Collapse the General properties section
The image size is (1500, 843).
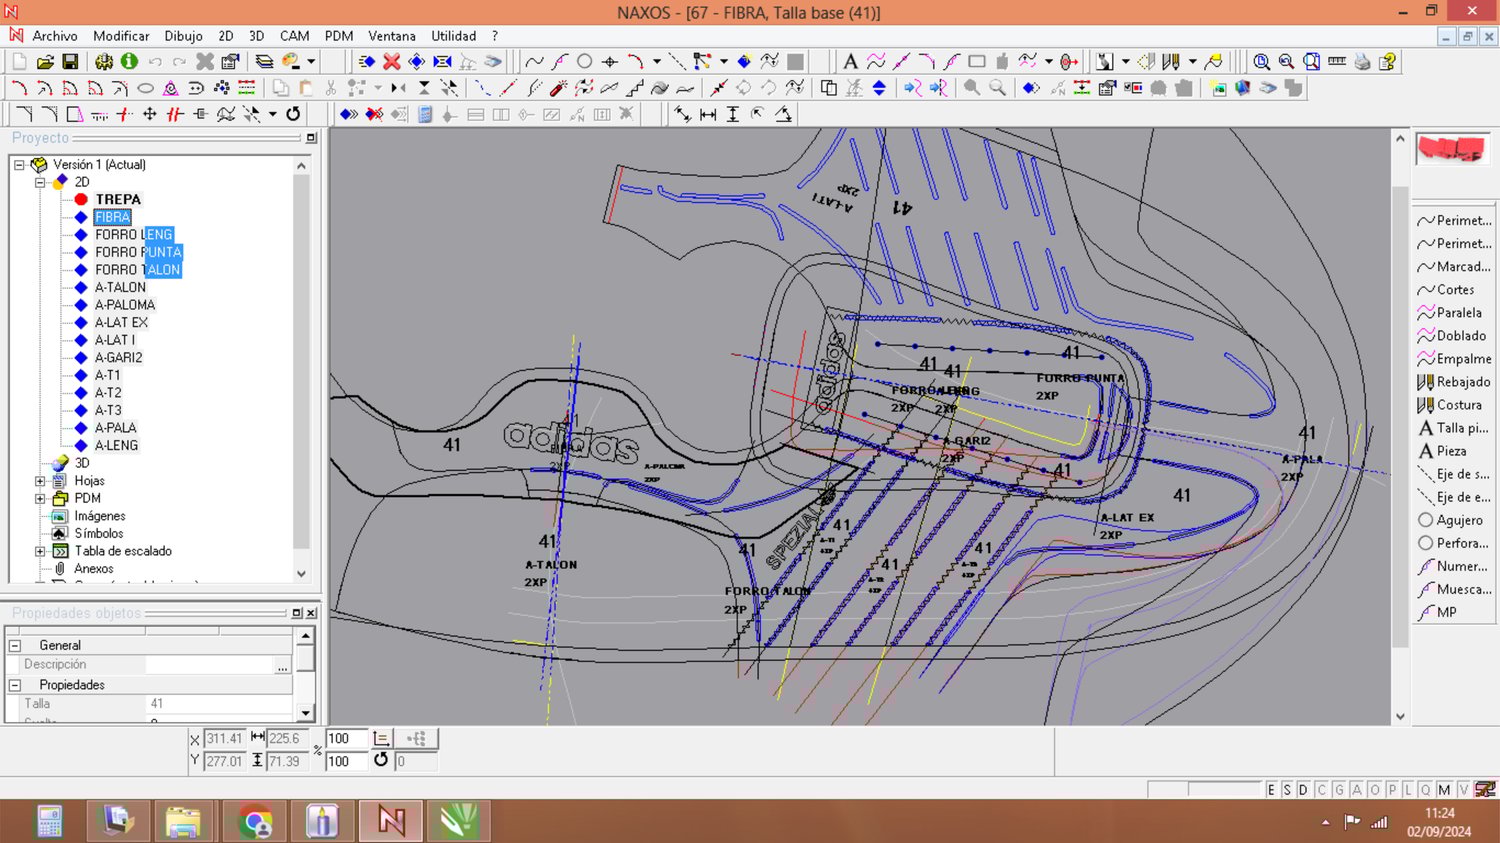click(x=15, y=646)
